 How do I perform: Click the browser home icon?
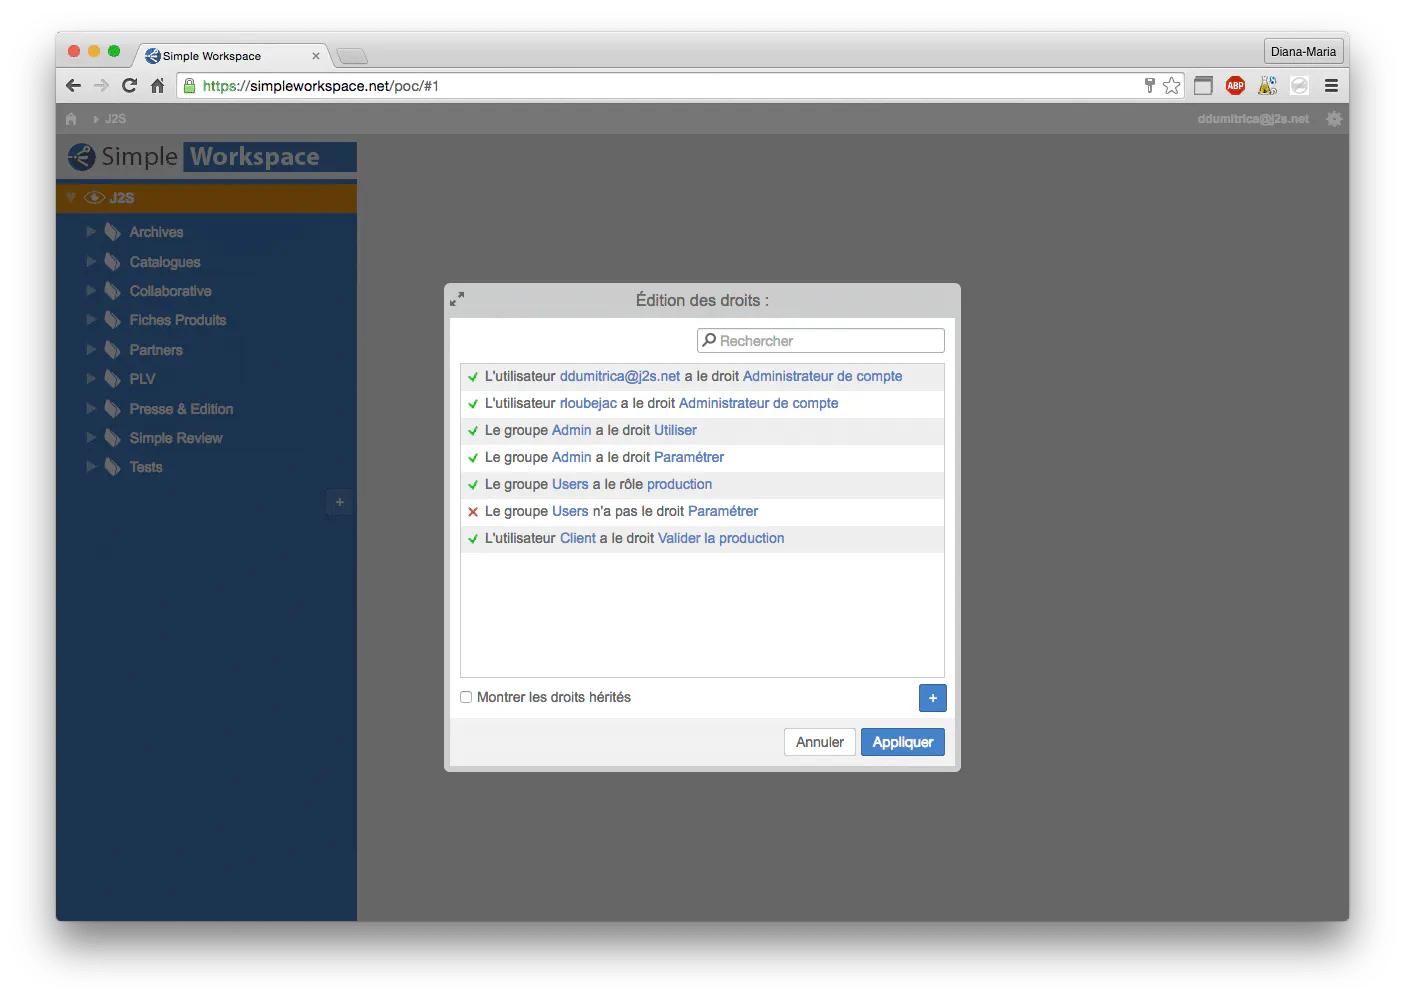(157, 86)
